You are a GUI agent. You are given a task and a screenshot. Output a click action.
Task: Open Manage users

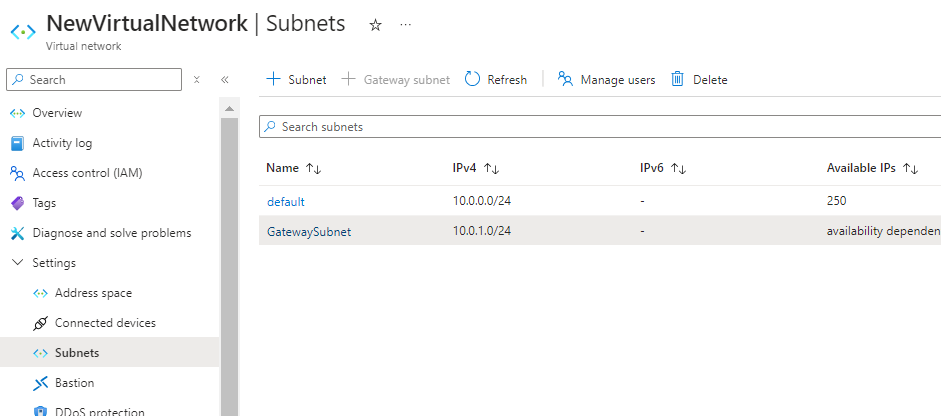click(x=607, y=79)
